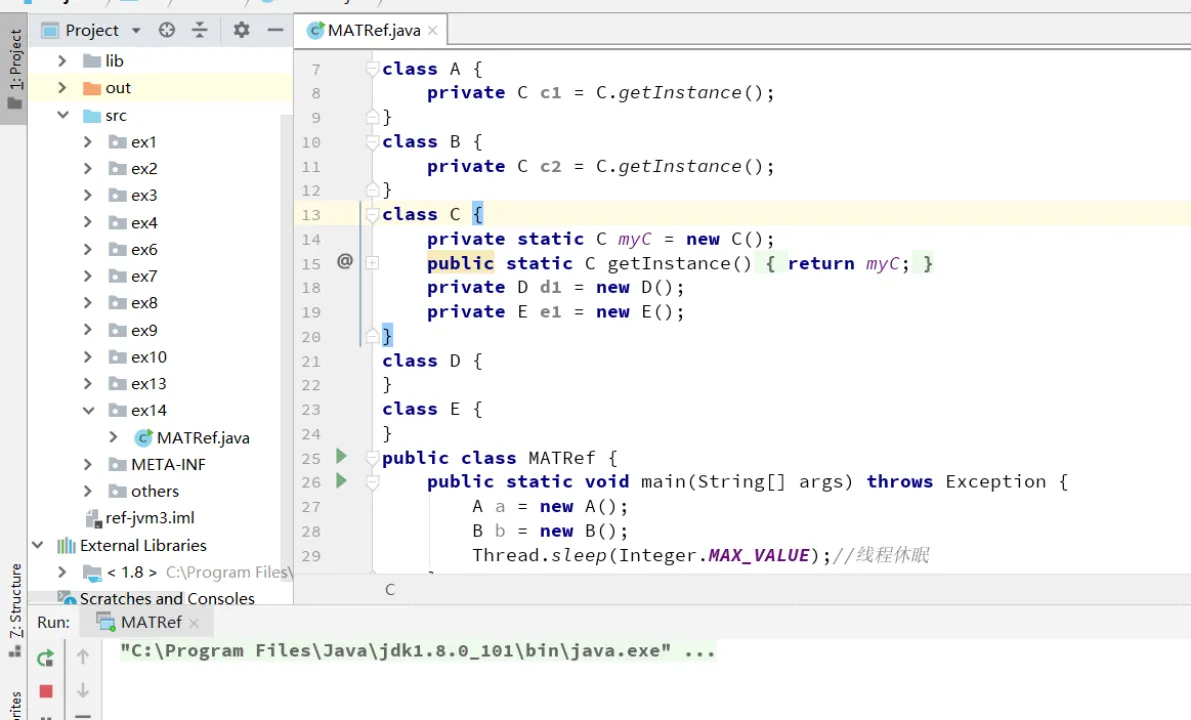The height and width of the screenshot is (720, 1191).
Task: Expand the ex1 package
Action: 87,142
